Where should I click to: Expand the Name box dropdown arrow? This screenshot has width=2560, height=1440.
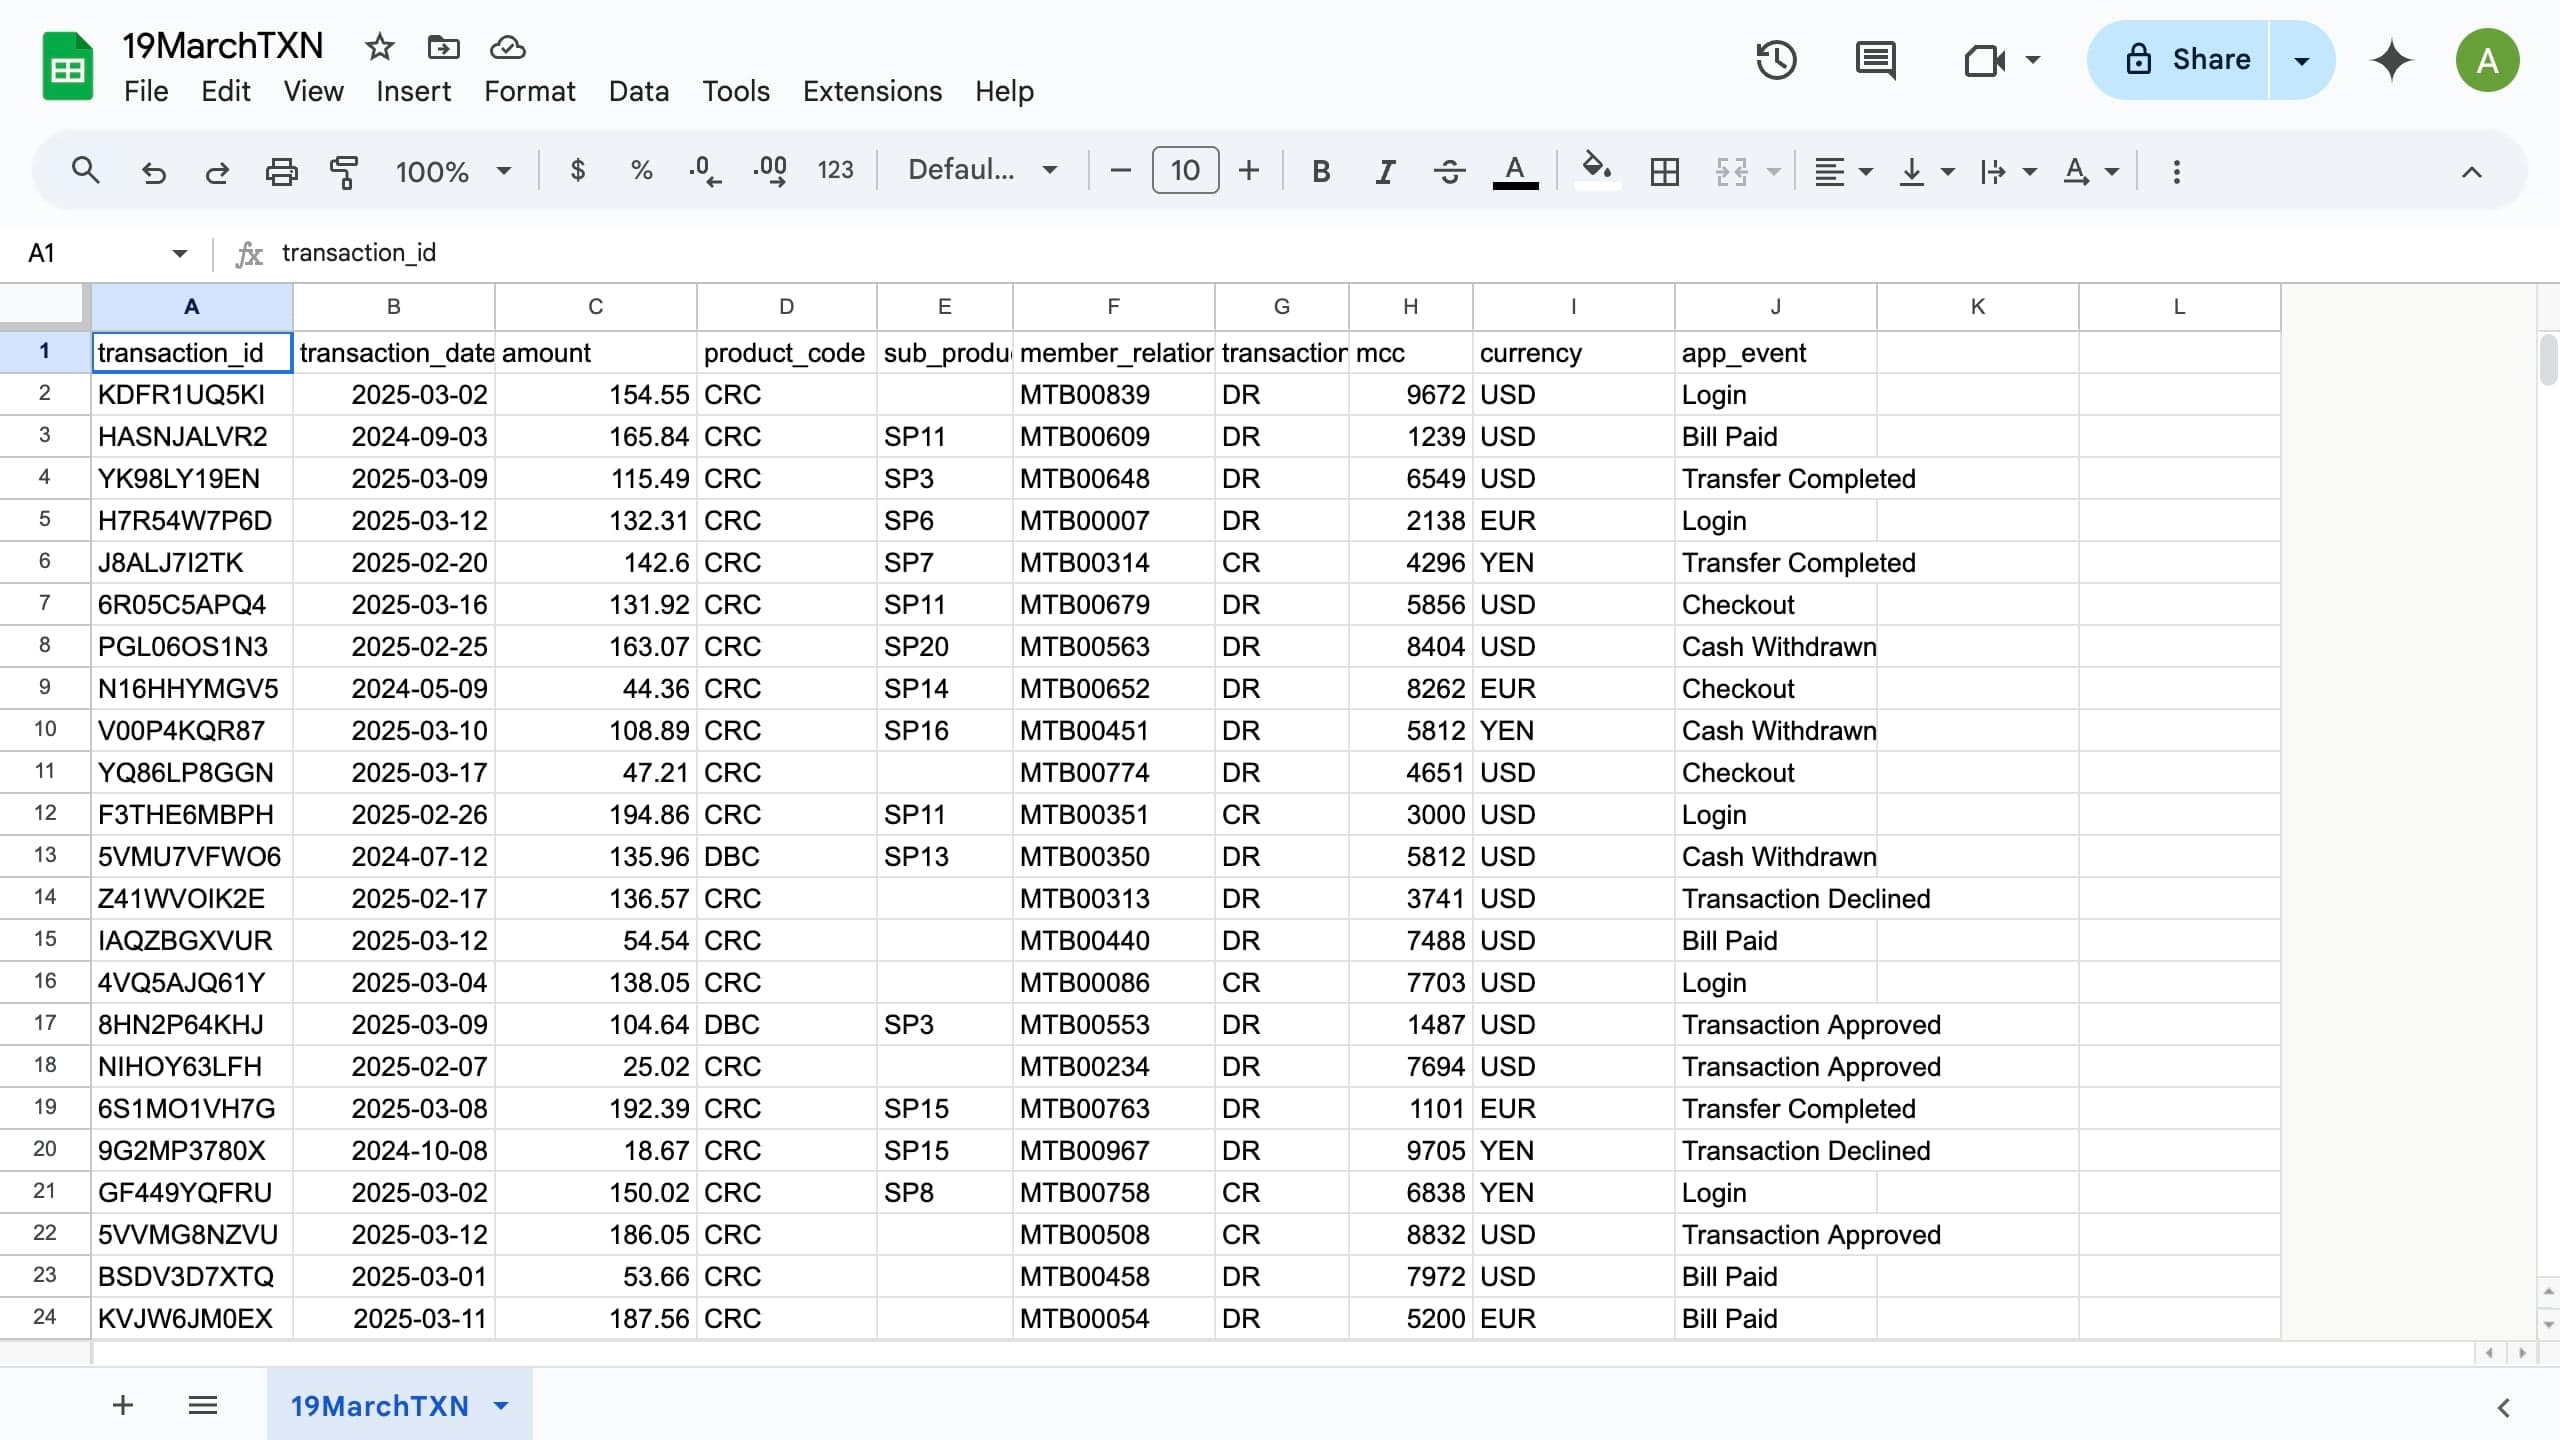coord(180,253)
